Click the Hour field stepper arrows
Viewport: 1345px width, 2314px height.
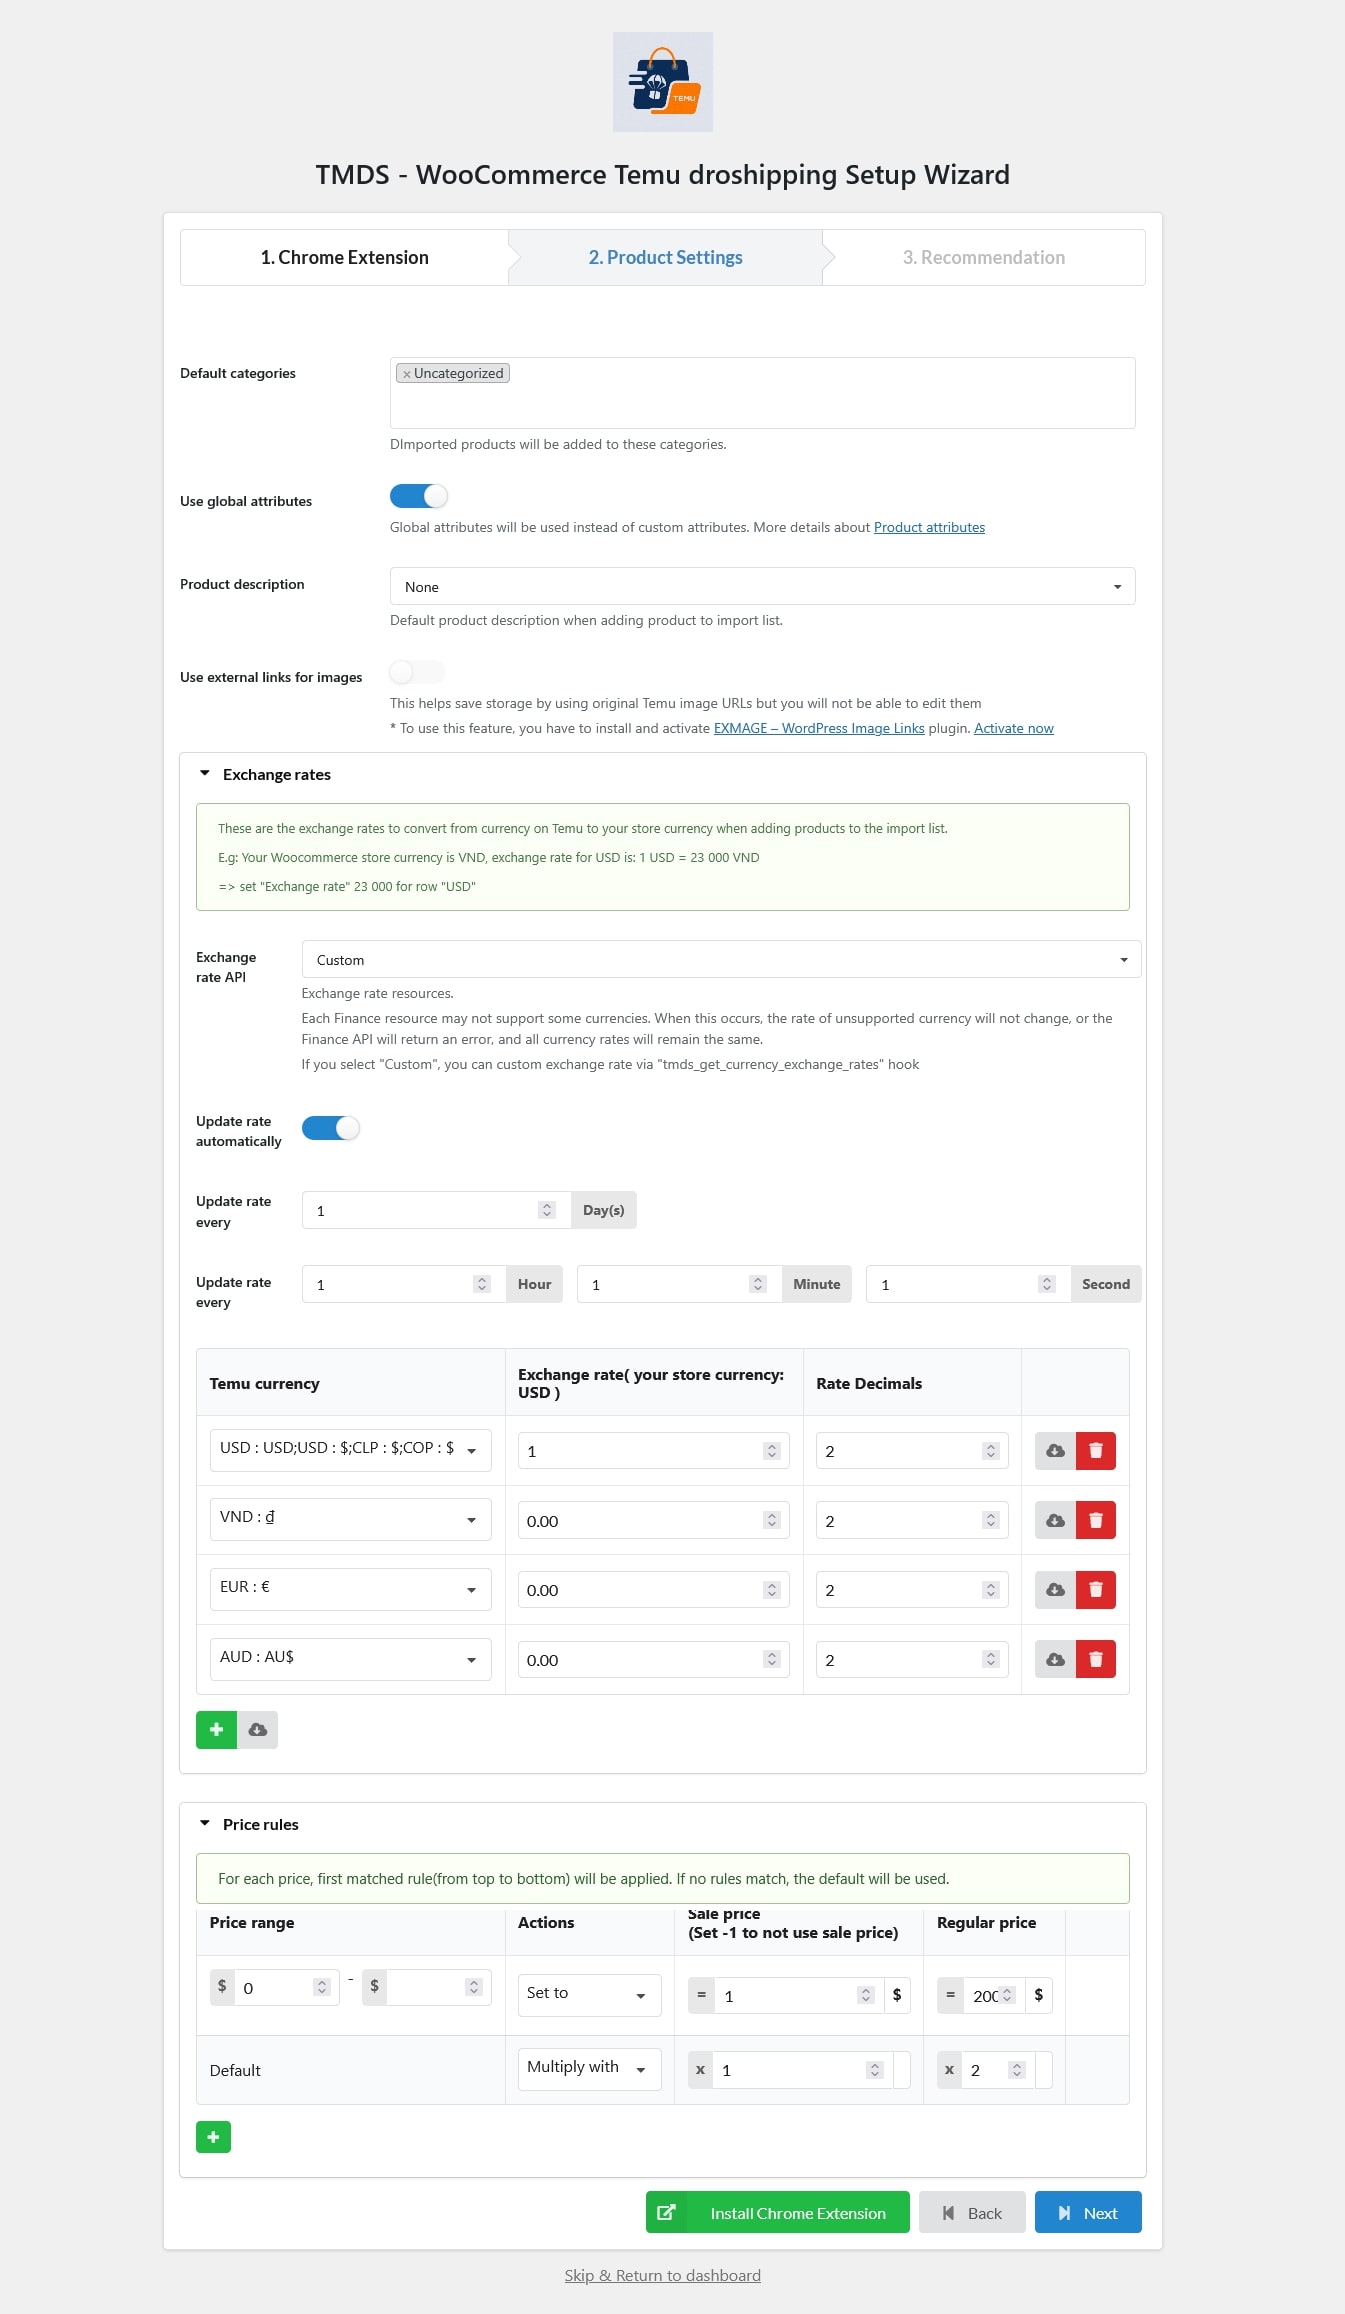pyautogui.click(x=482, y=1284)
